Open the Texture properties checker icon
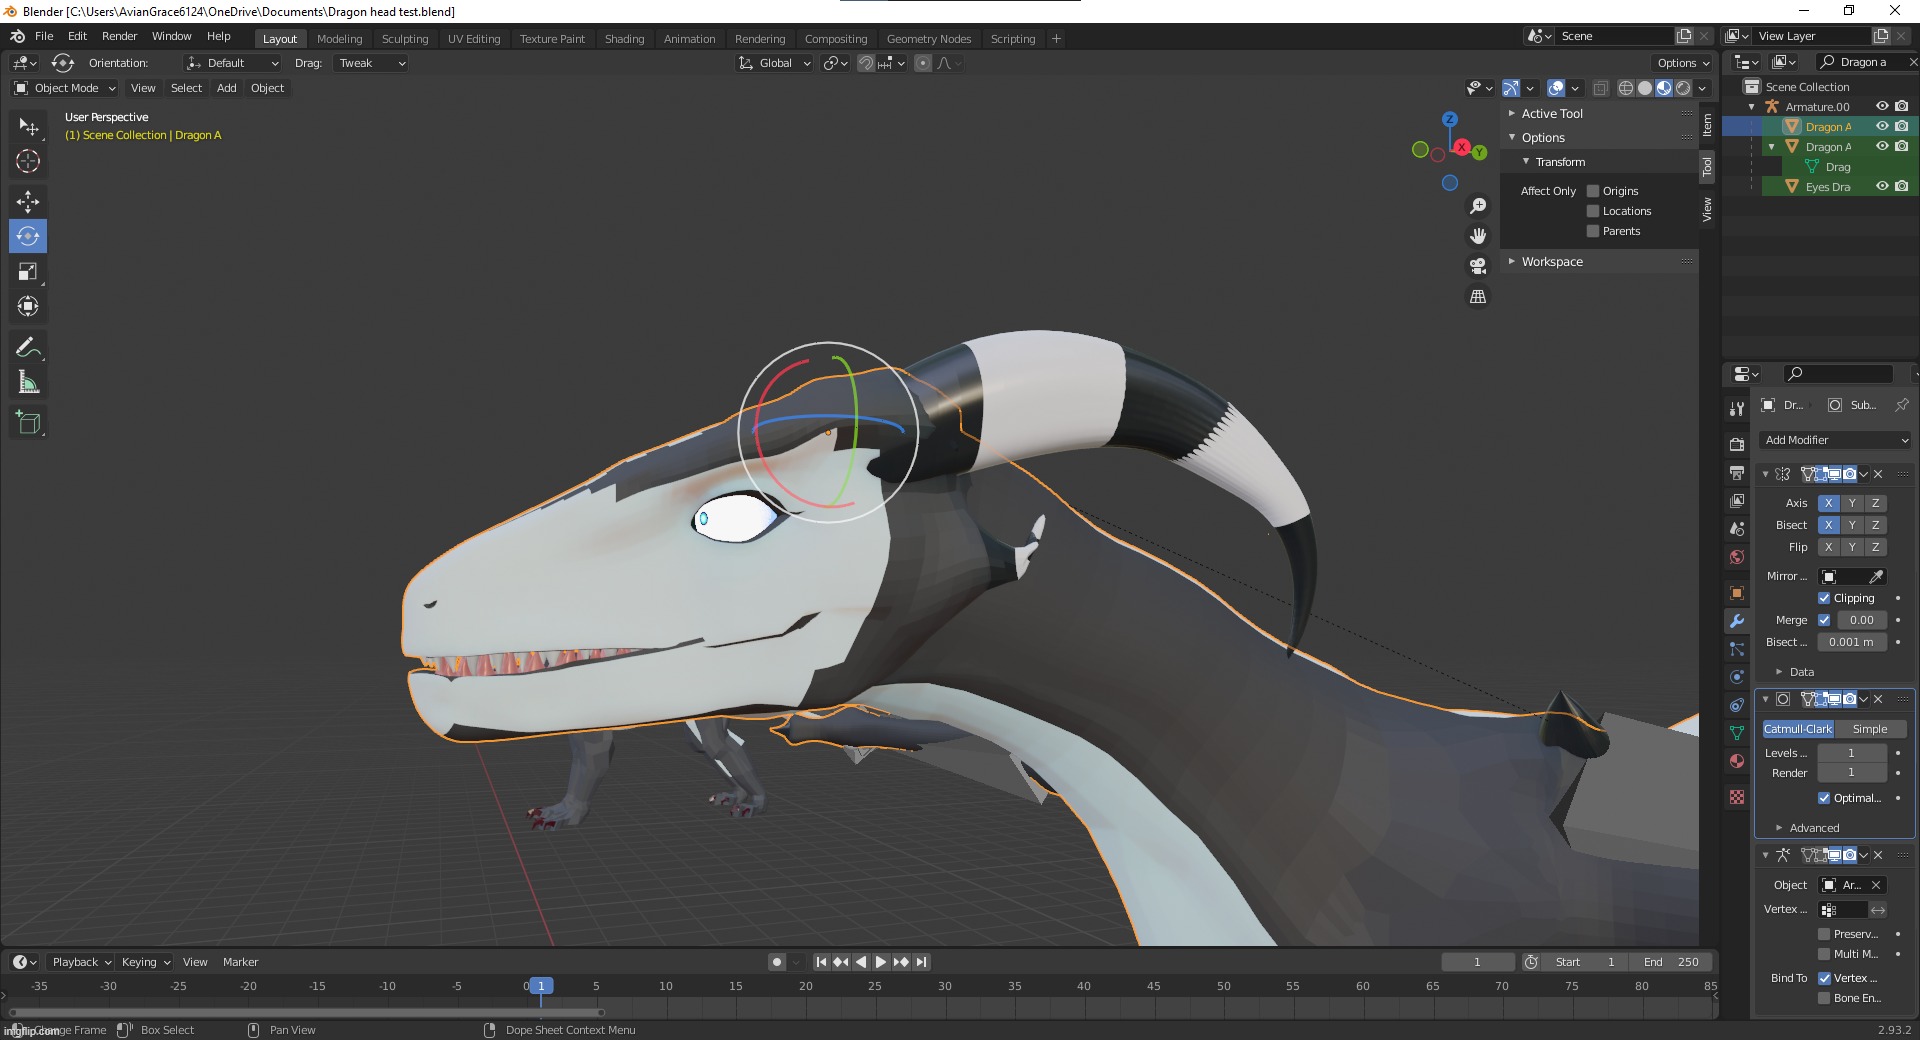The height and width of the screenshot is (1040, 1920). click(1737, 797)
